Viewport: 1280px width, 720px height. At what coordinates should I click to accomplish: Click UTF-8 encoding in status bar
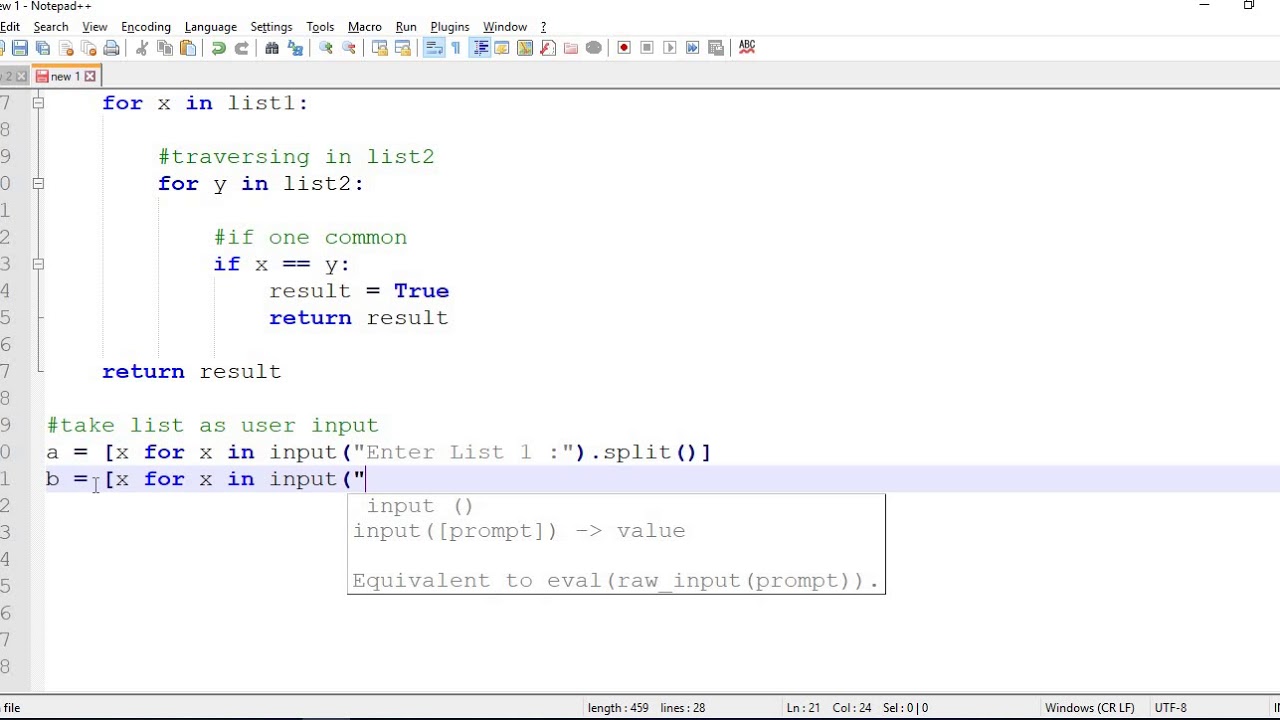pos(1171,708)
